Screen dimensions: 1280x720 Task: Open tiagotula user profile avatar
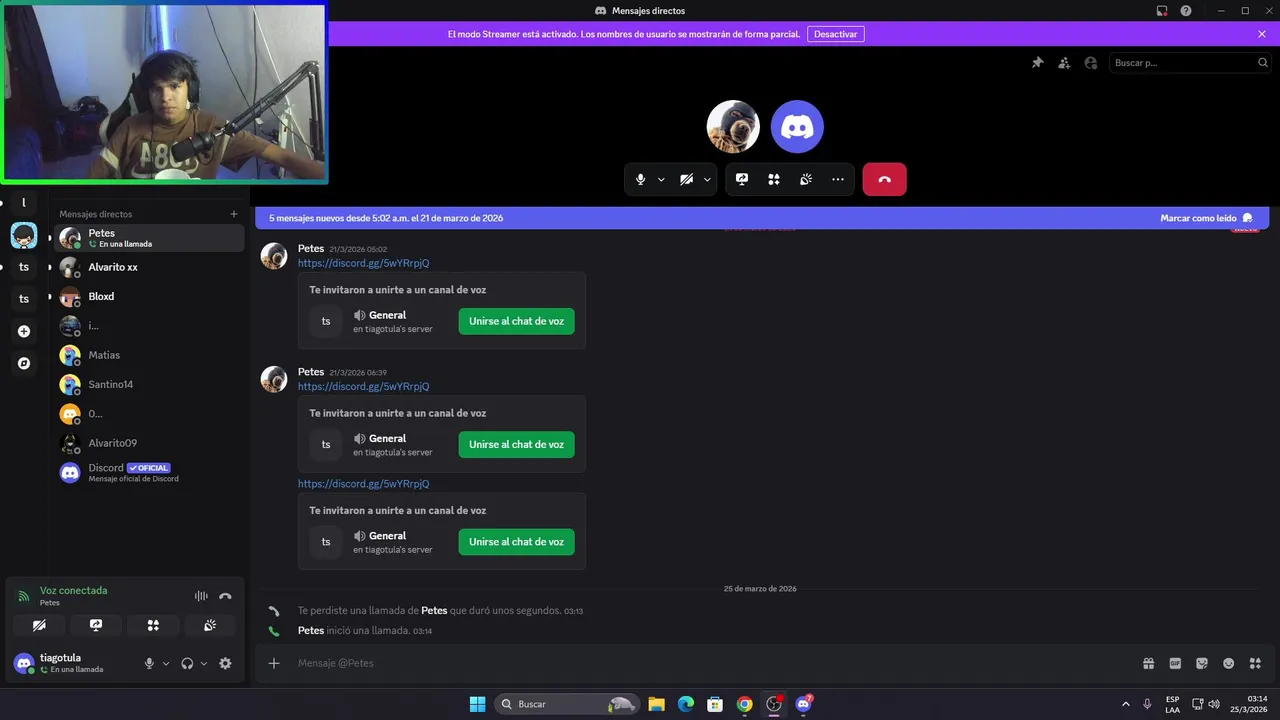(23, 663)
